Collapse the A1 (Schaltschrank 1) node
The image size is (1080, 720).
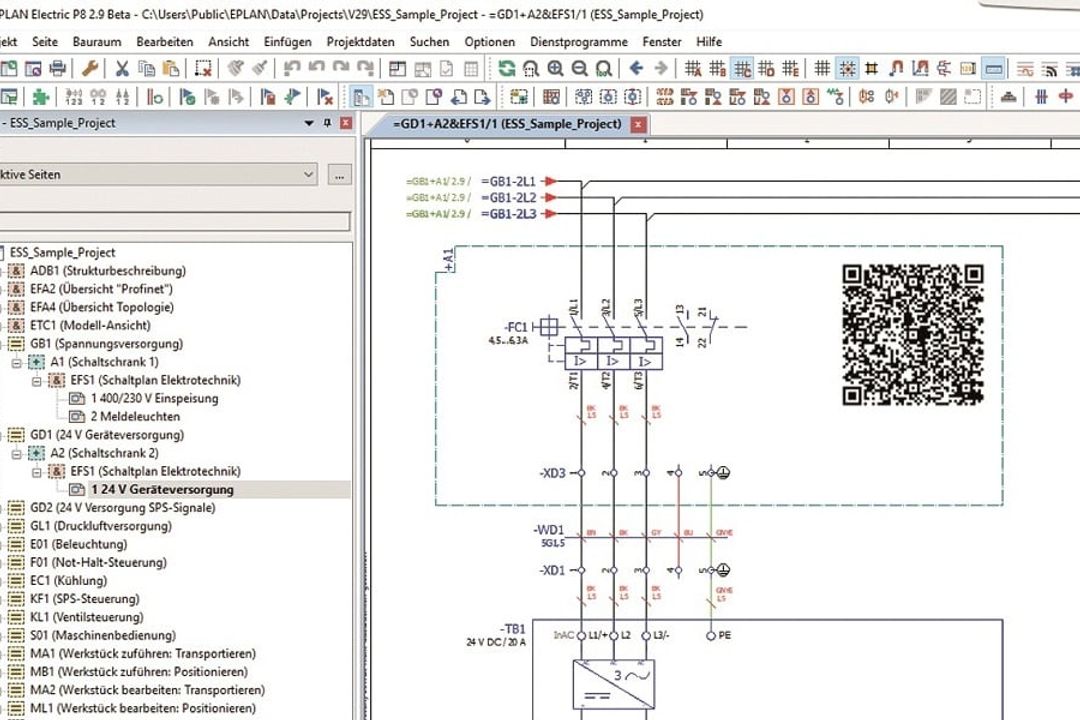click(x=17, y=362)
